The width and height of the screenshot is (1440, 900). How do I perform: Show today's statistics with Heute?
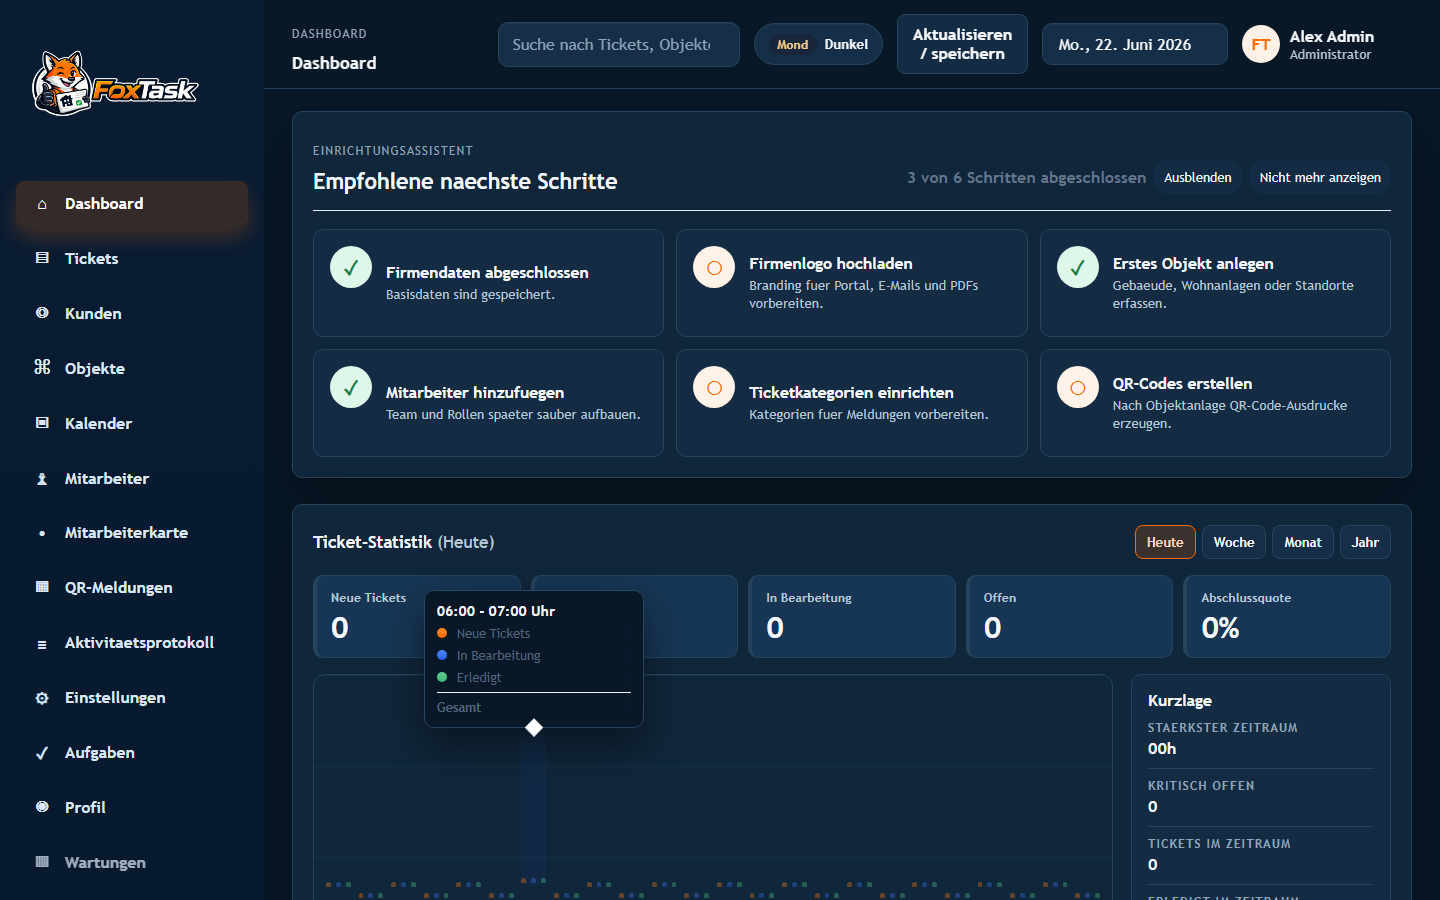(x=1165, y=542)
